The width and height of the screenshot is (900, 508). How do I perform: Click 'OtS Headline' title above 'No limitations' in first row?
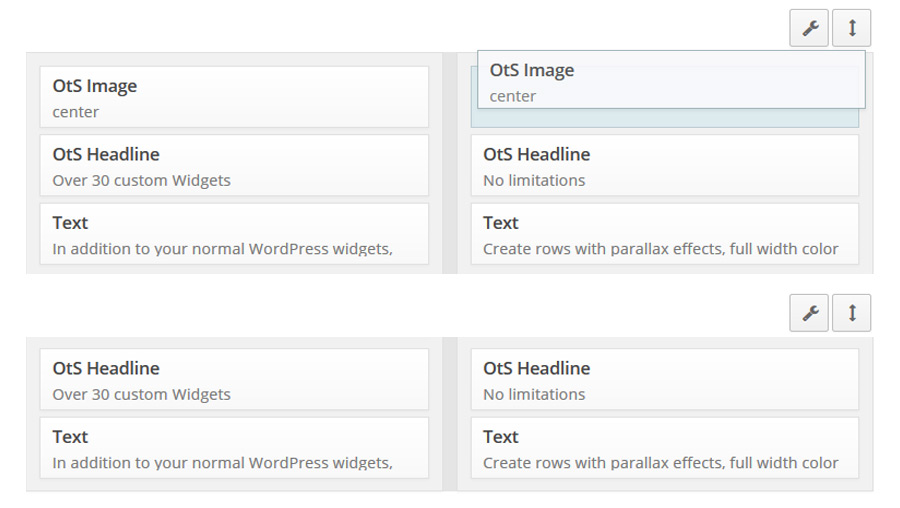tap(536, 154)
